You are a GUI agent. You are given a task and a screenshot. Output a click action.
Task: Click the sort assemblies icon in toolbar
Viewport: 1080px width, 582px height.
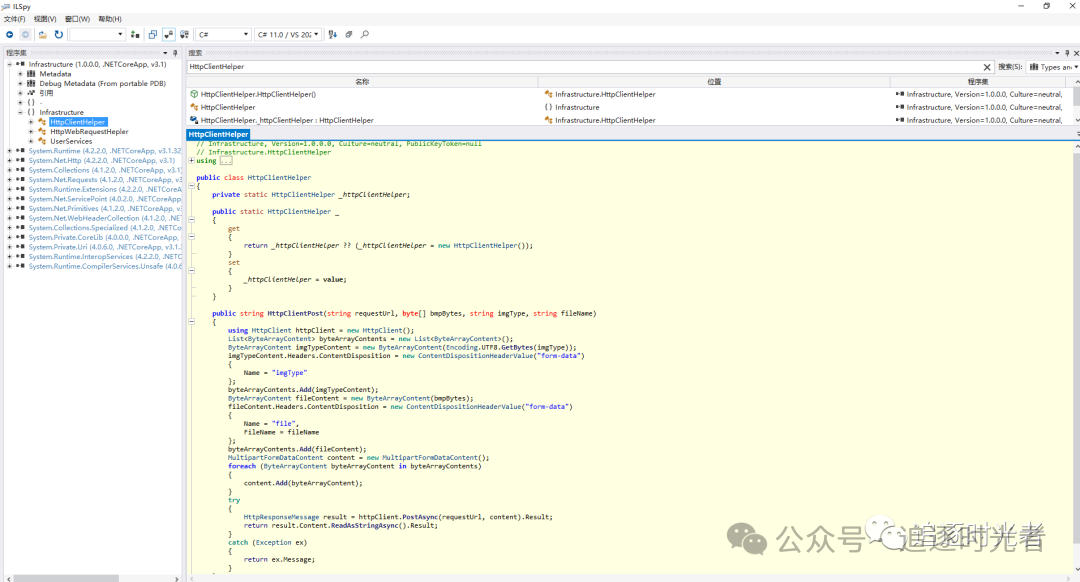point(333,35)
